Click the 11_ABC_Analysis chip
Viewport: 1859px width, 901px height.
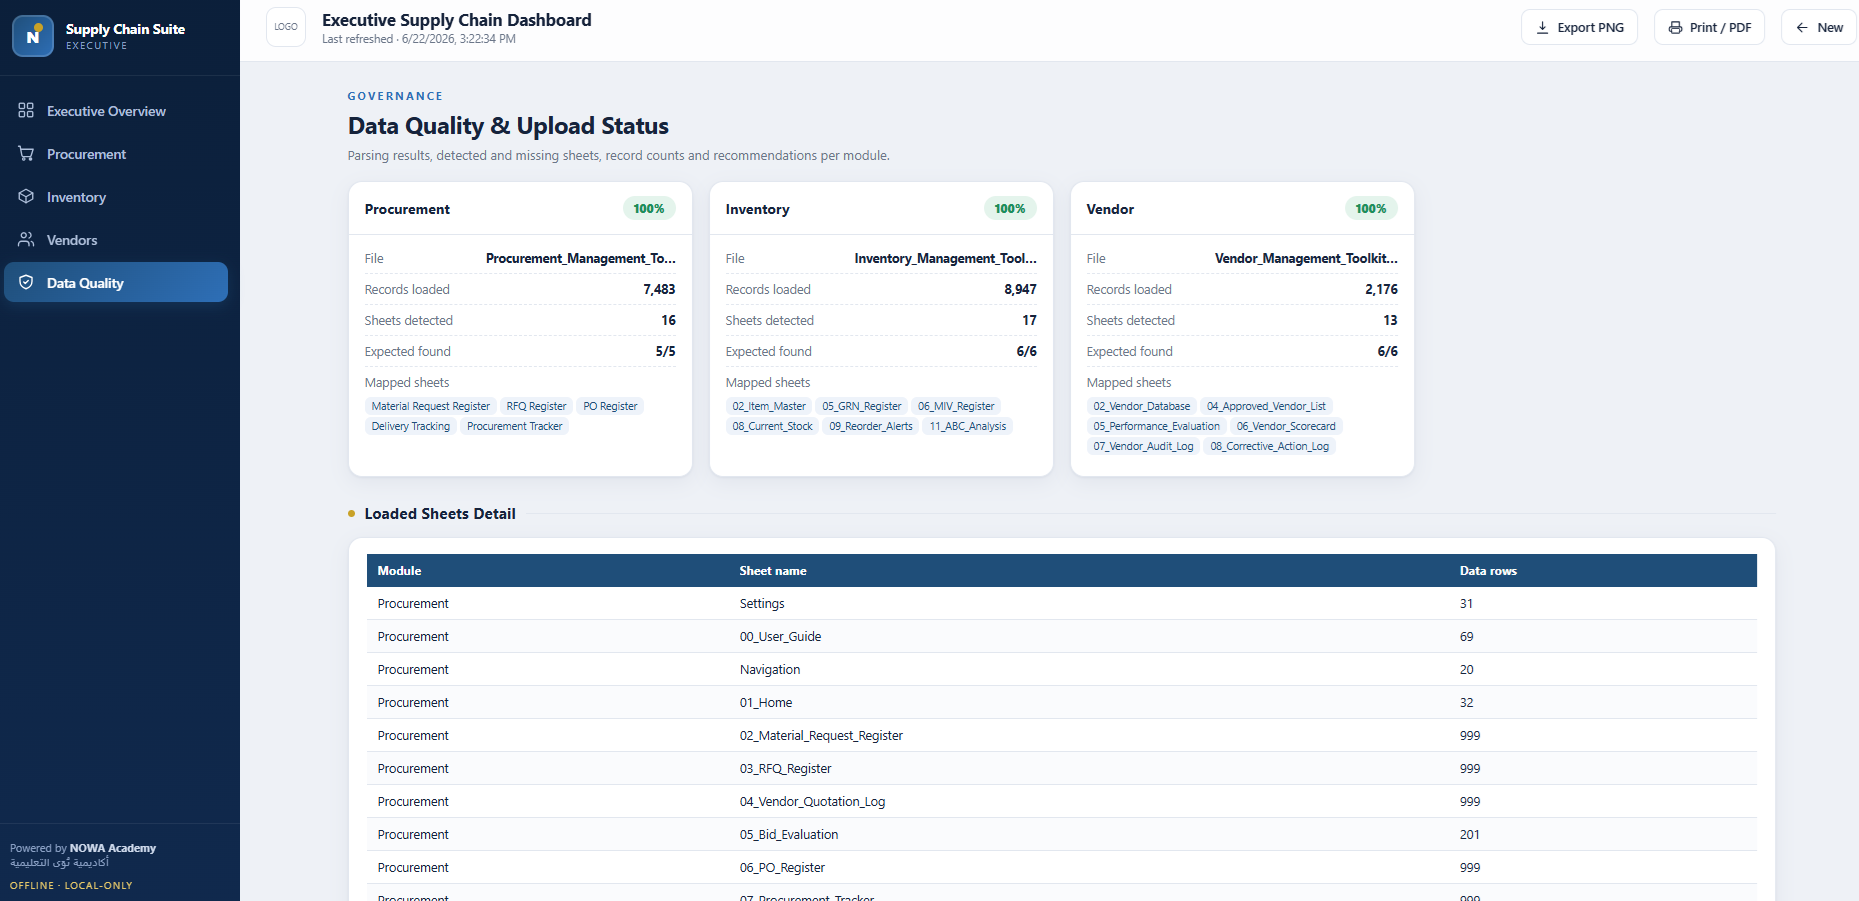point(968,426)
